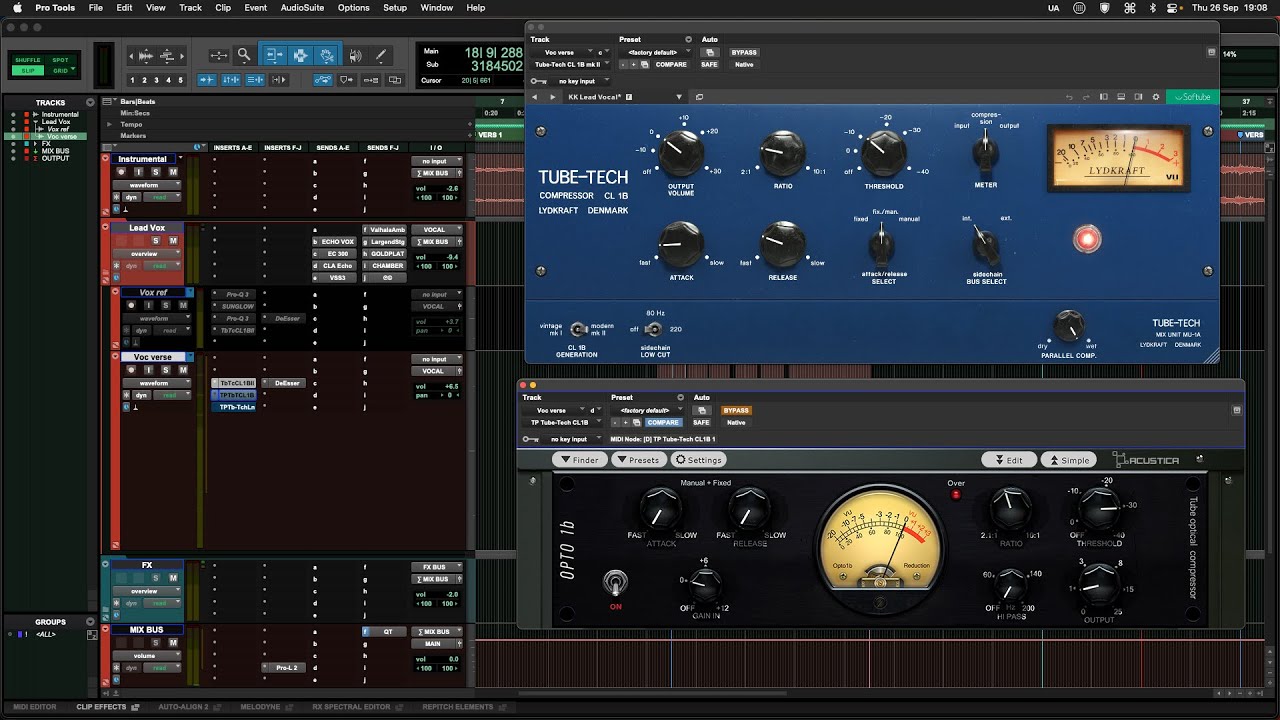Solo the Lead Vox track
The height and width of the screenshot is (720, 1280).
(x=156, y=240)
